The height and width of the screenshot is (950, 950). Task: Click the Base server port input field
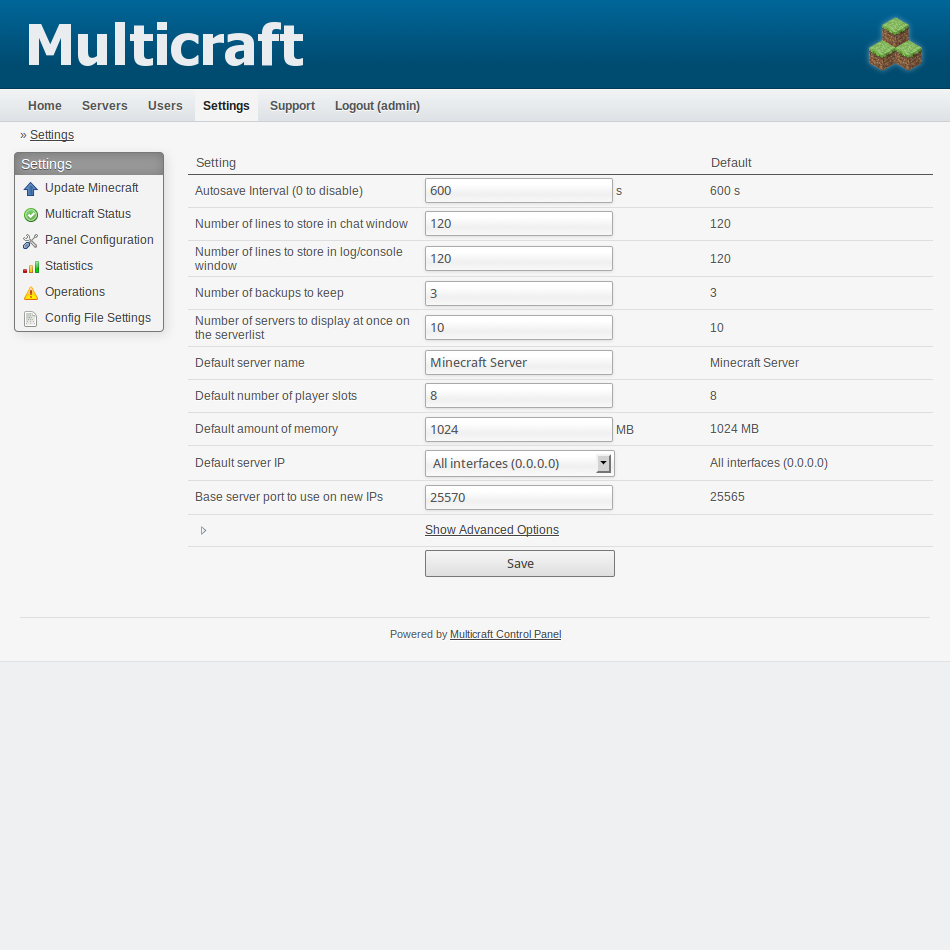point(519,497)
